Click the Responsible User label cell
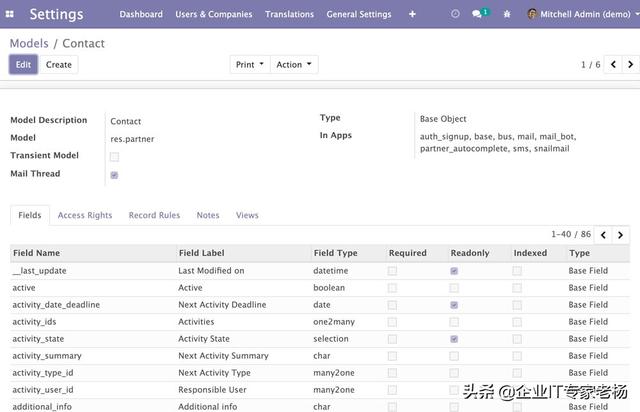The height and width of the screenshot is (412, 640). tap(212, 390)
